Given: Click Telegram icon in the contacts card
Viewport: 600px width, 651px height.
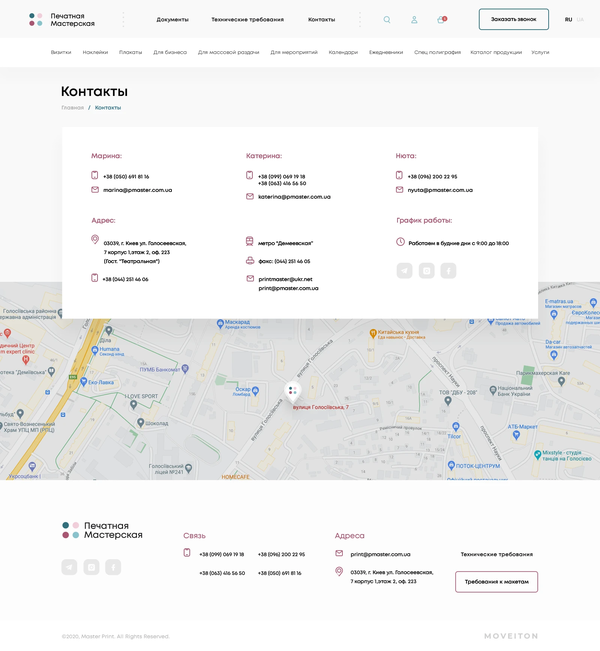Looking at the screenshot, I should click(x=404, y=270).
